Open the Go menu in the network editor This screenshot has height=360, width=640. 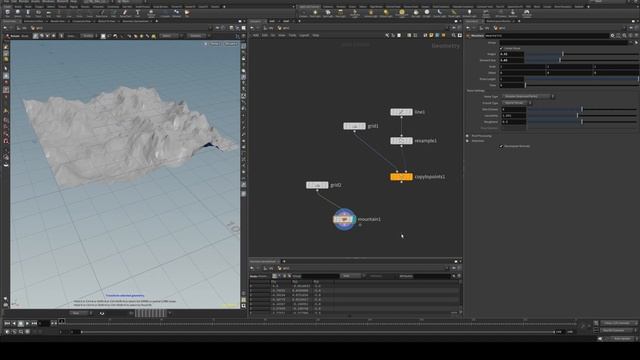pos(273,36)
